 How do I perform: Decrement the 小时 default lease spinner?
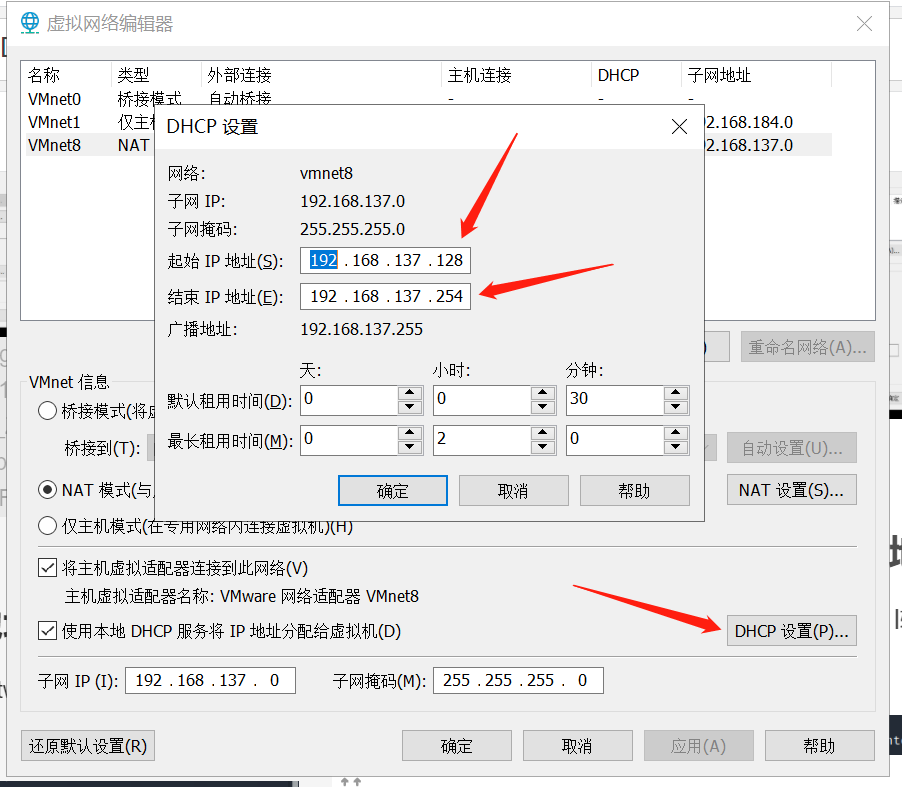click(542, 406)
